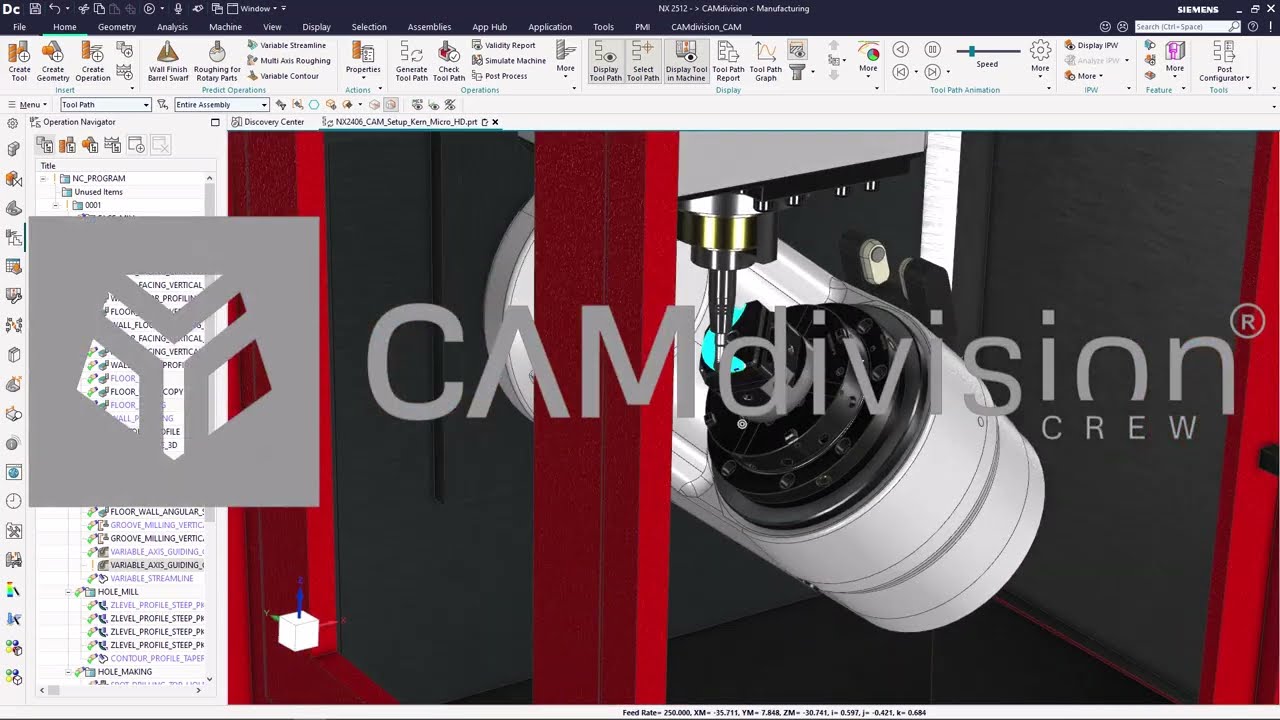
Task: Open the File menu
Action: point(19,27)
